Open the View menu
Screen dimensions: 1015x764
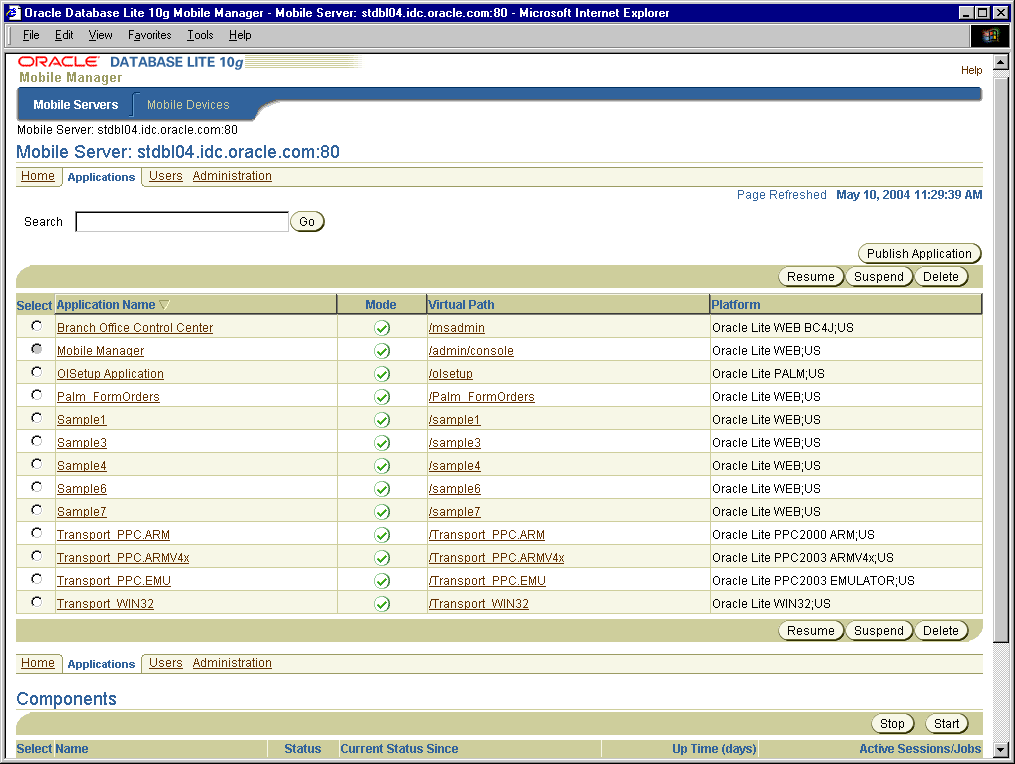(x=100, y=35)
